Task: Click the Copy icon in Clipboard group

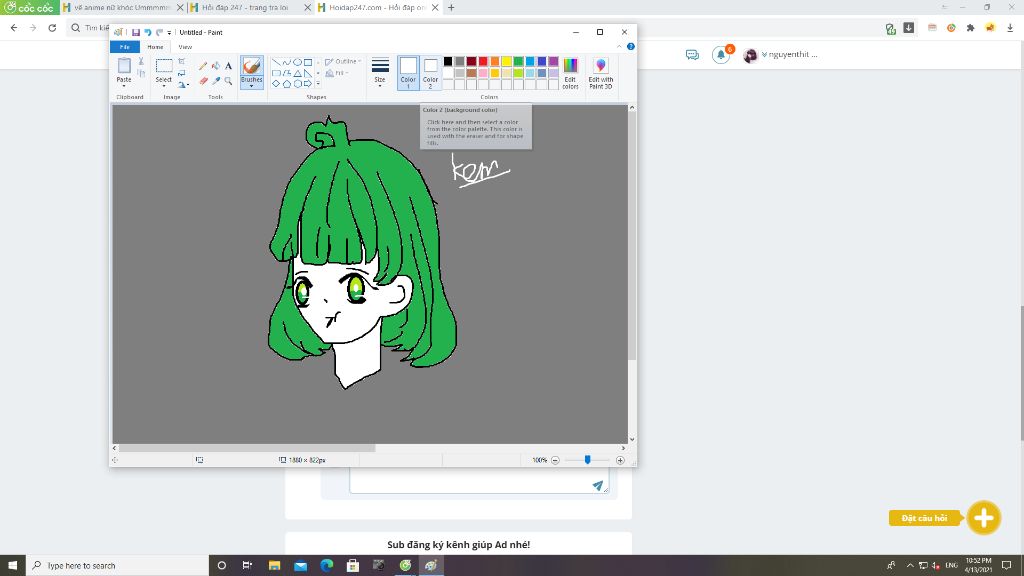Action: pos(141,73)
